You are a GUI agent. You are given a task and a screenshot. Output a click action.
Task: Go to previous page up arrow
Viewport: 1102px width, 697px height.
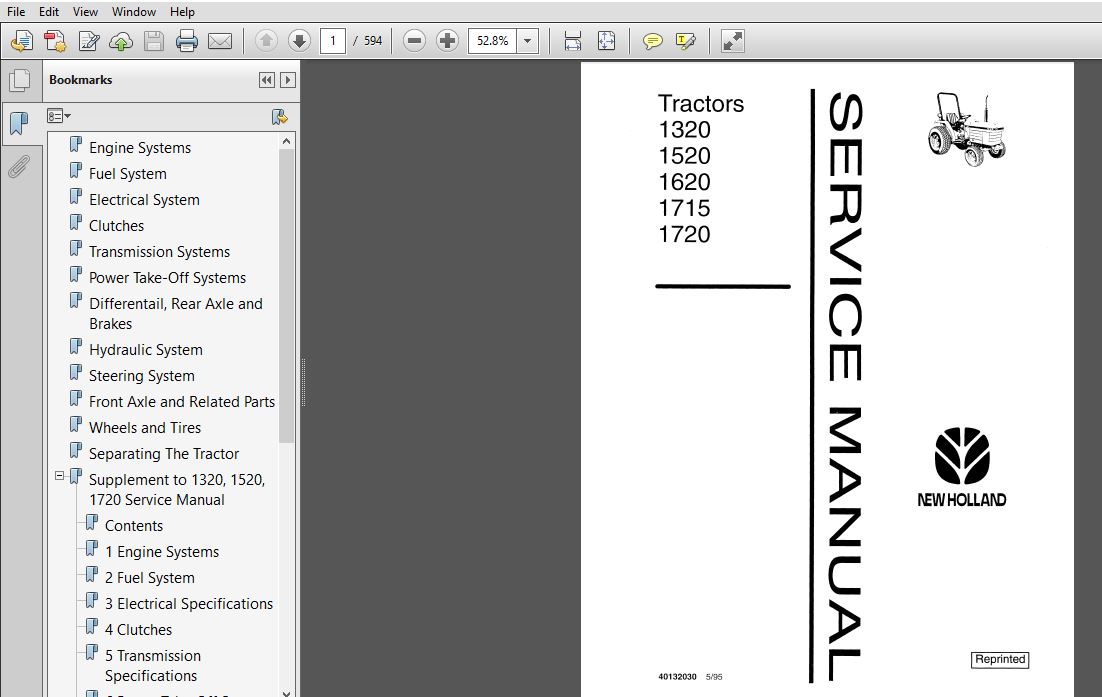[266, 41]
